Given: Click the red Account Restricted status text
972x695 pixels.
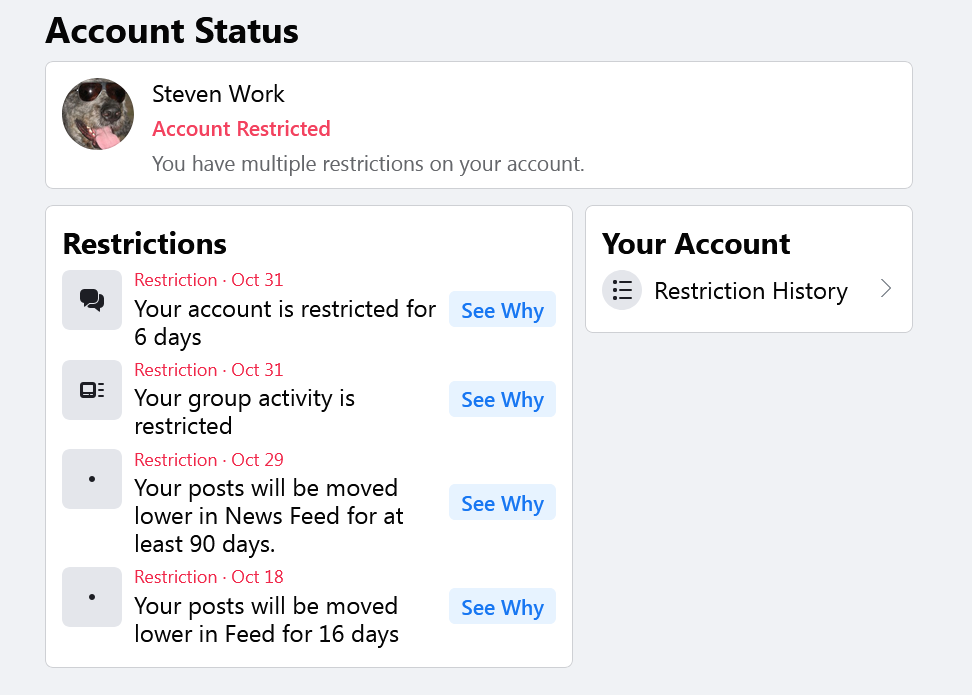Looking at the screenshot, I should pos(241,129).
